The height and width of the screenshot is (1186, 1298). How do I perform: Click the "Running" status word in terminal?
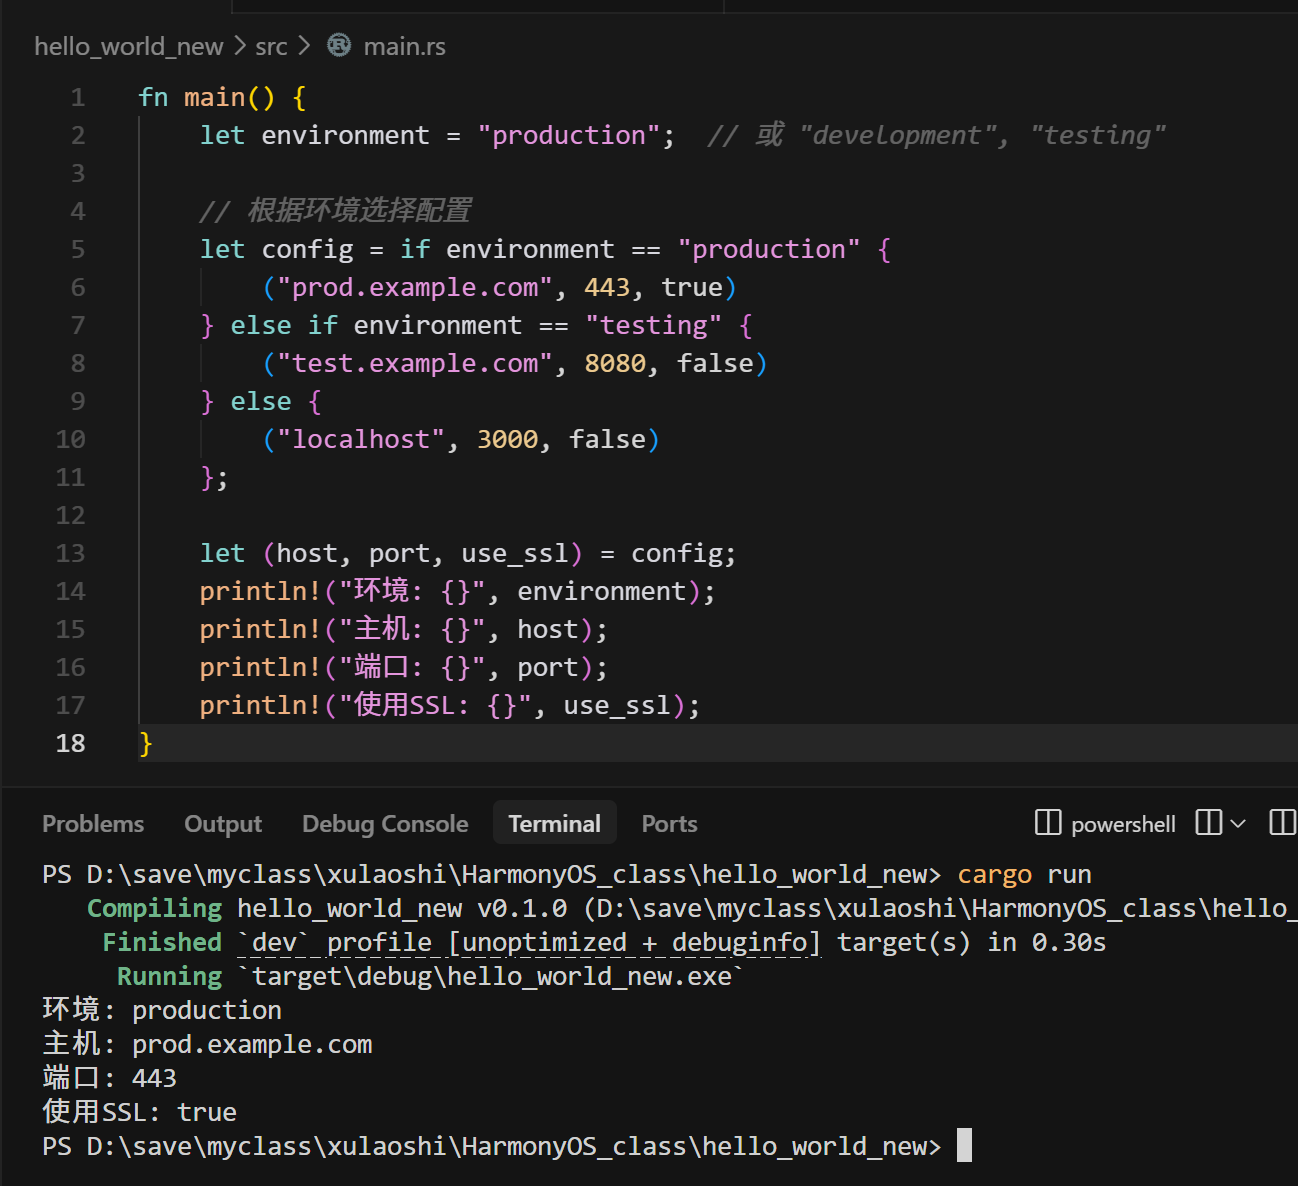pos(170,977)
